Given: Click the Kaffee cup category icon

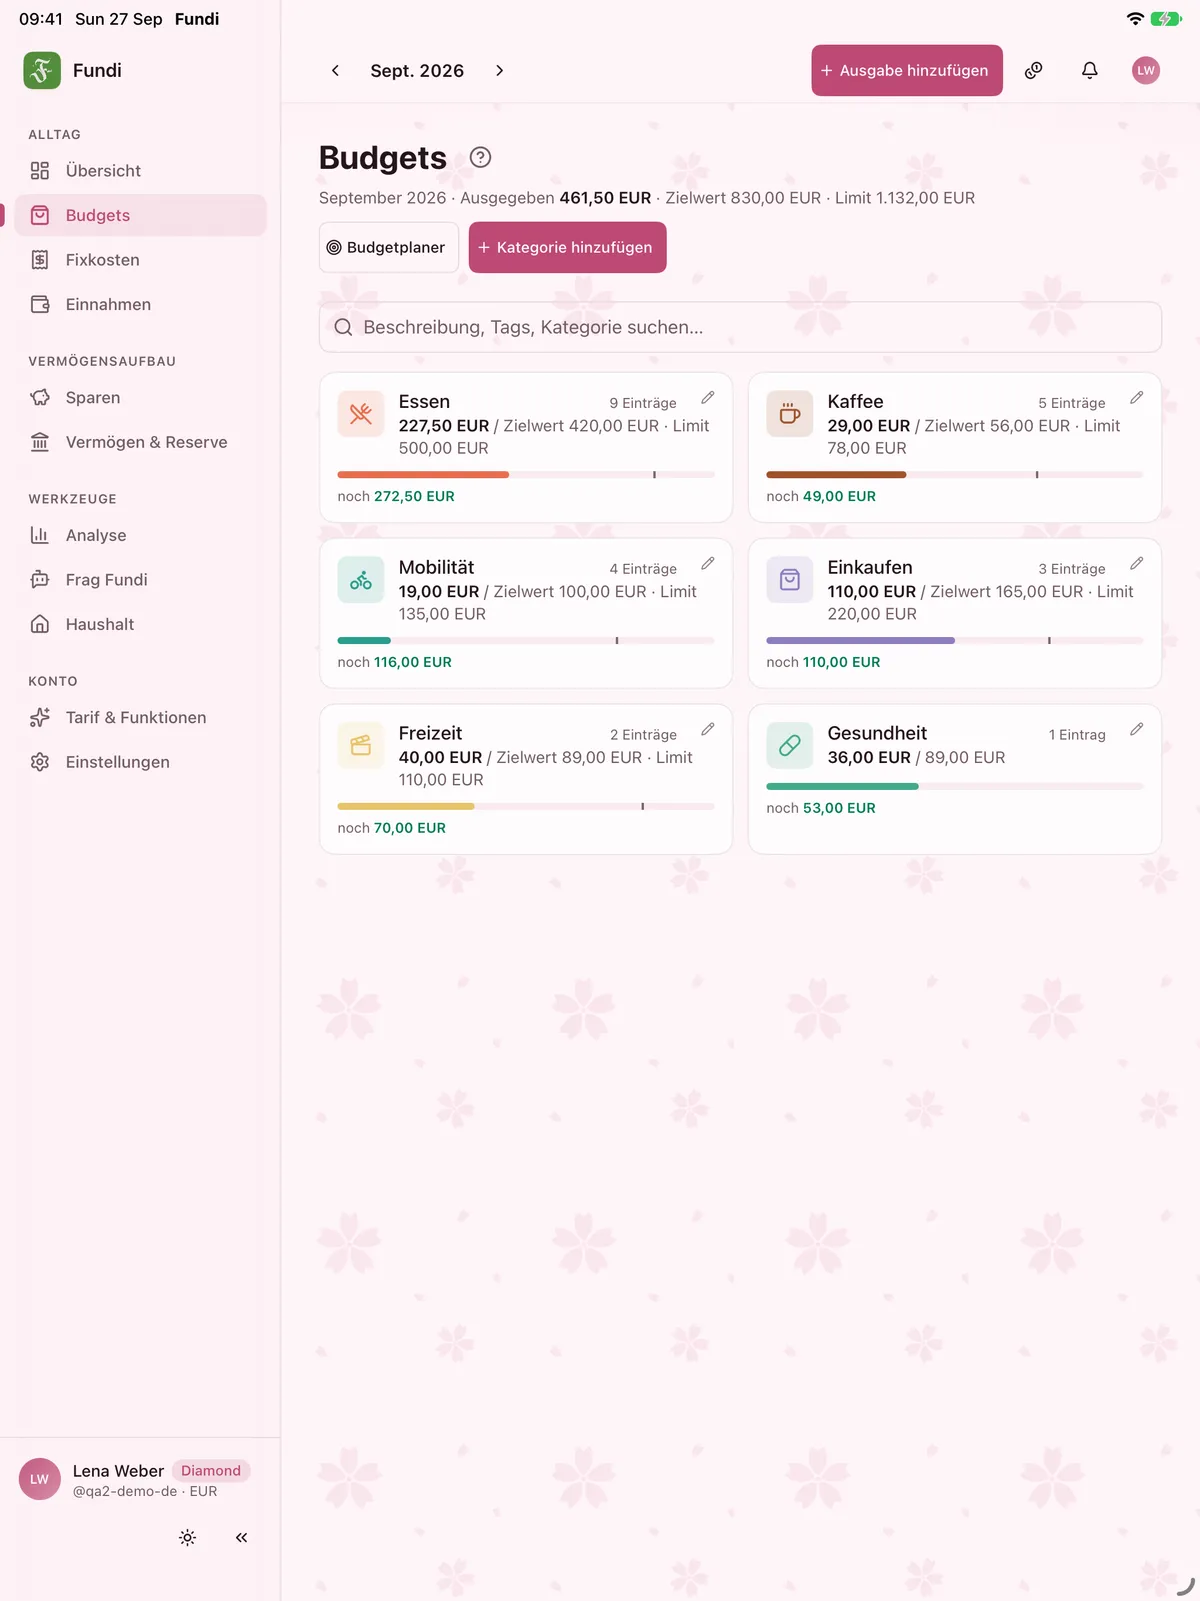Looking at the screenshot, I should pyautogui.click(x=790, y=414).
